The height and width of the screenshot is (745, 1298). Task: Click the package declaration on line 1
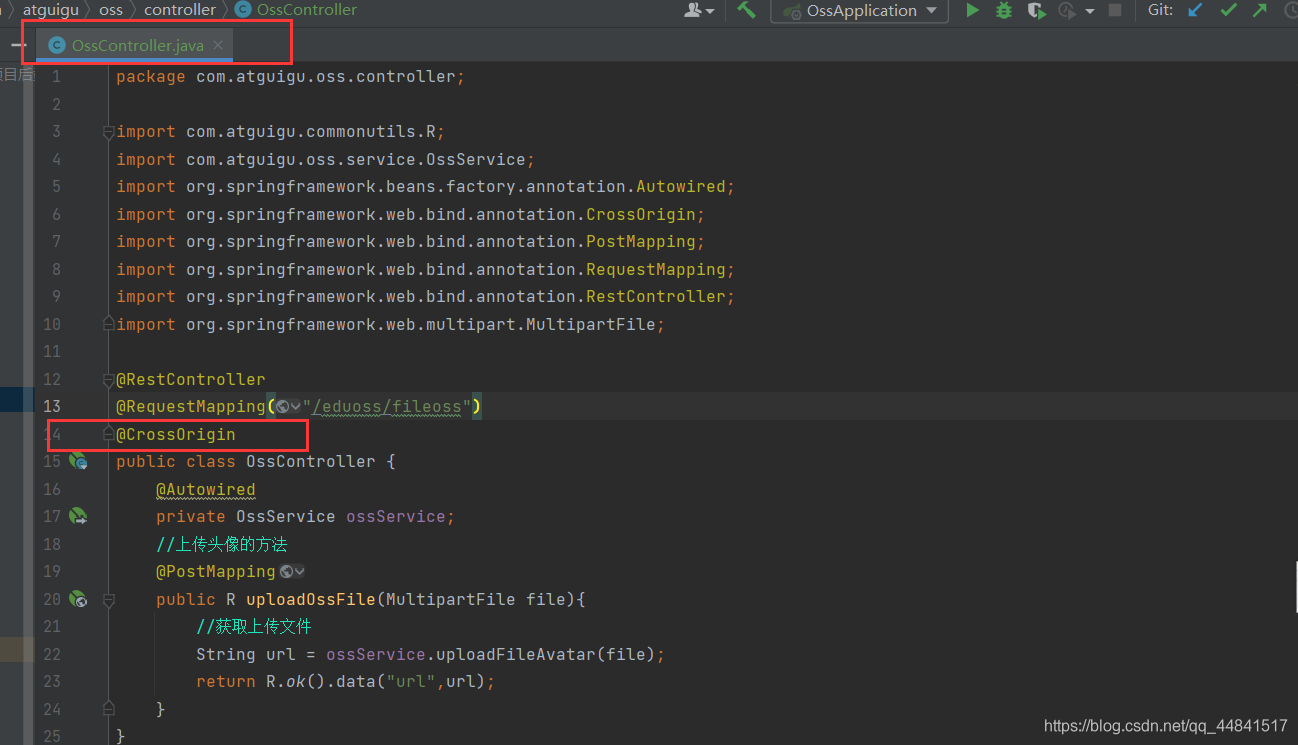click(x=290, y=77)
